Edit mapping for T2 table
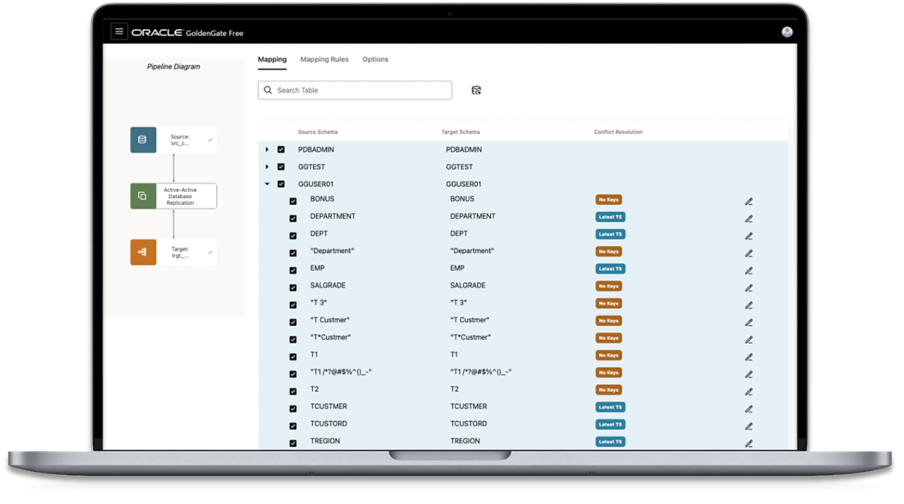Viewport: 904px width, 504px height. click(x=748, y=392)
